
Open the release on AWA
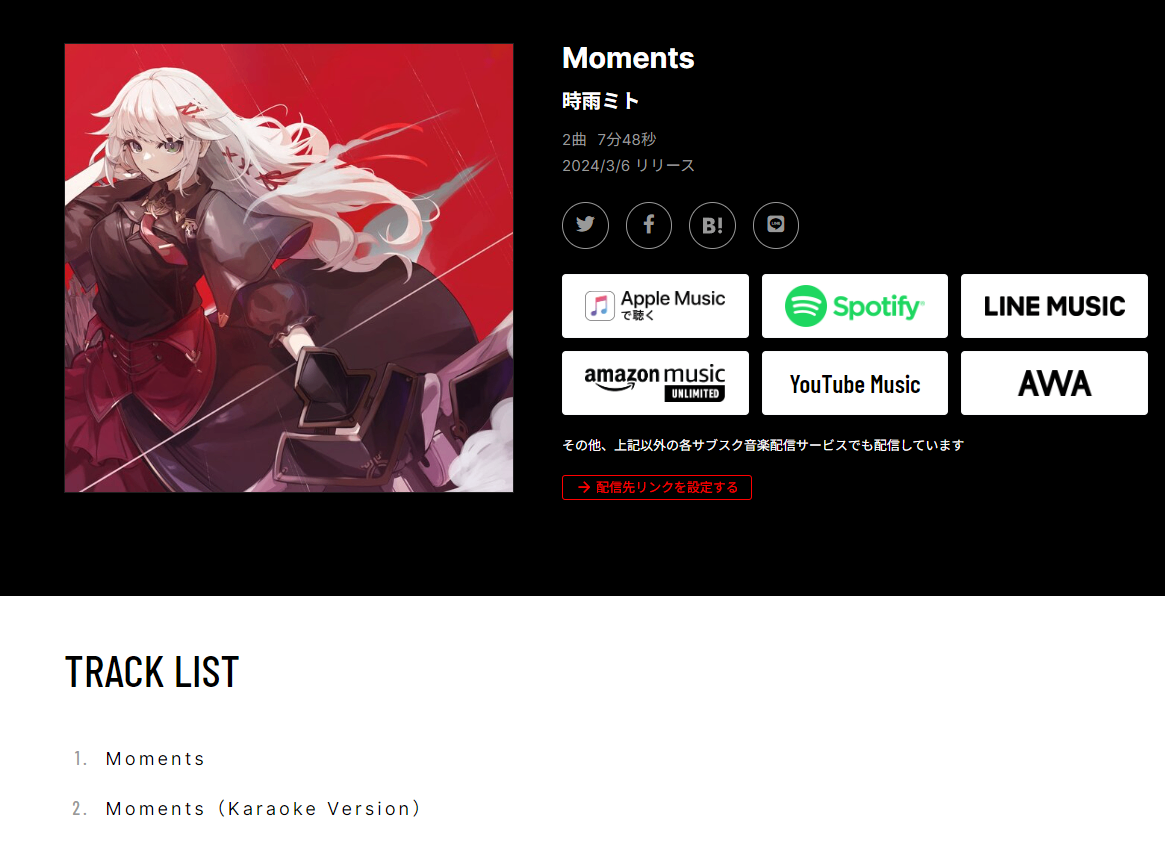(x=1054, y=383)
